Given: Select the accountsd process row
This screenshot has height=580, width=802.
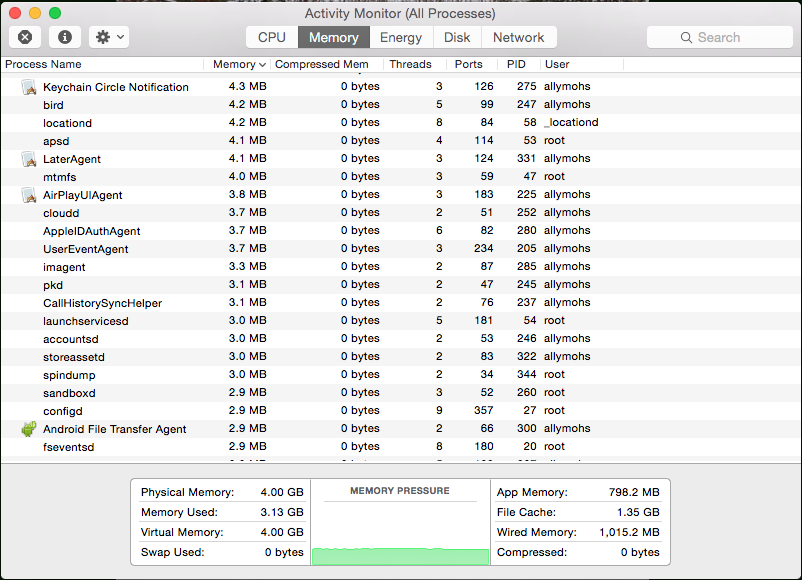Looking at the screenshot, I should 401,339.
